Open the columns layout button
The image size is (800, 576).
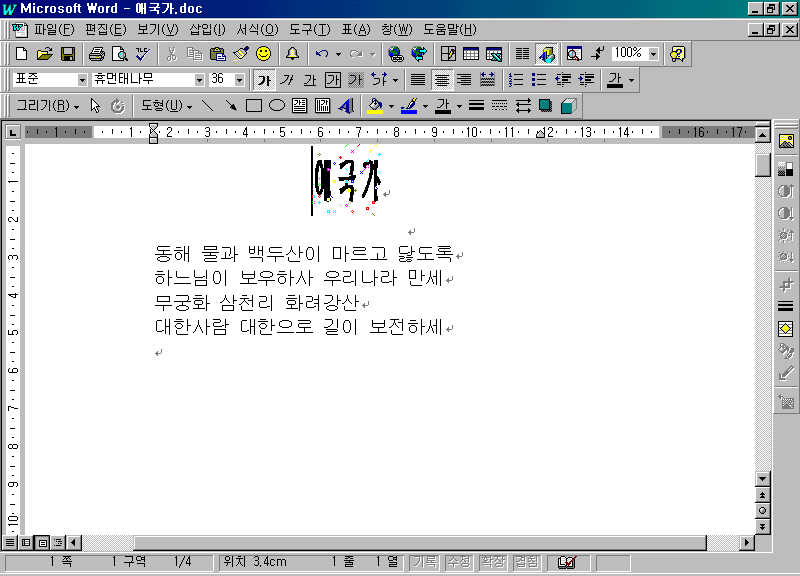click(522, 54)
